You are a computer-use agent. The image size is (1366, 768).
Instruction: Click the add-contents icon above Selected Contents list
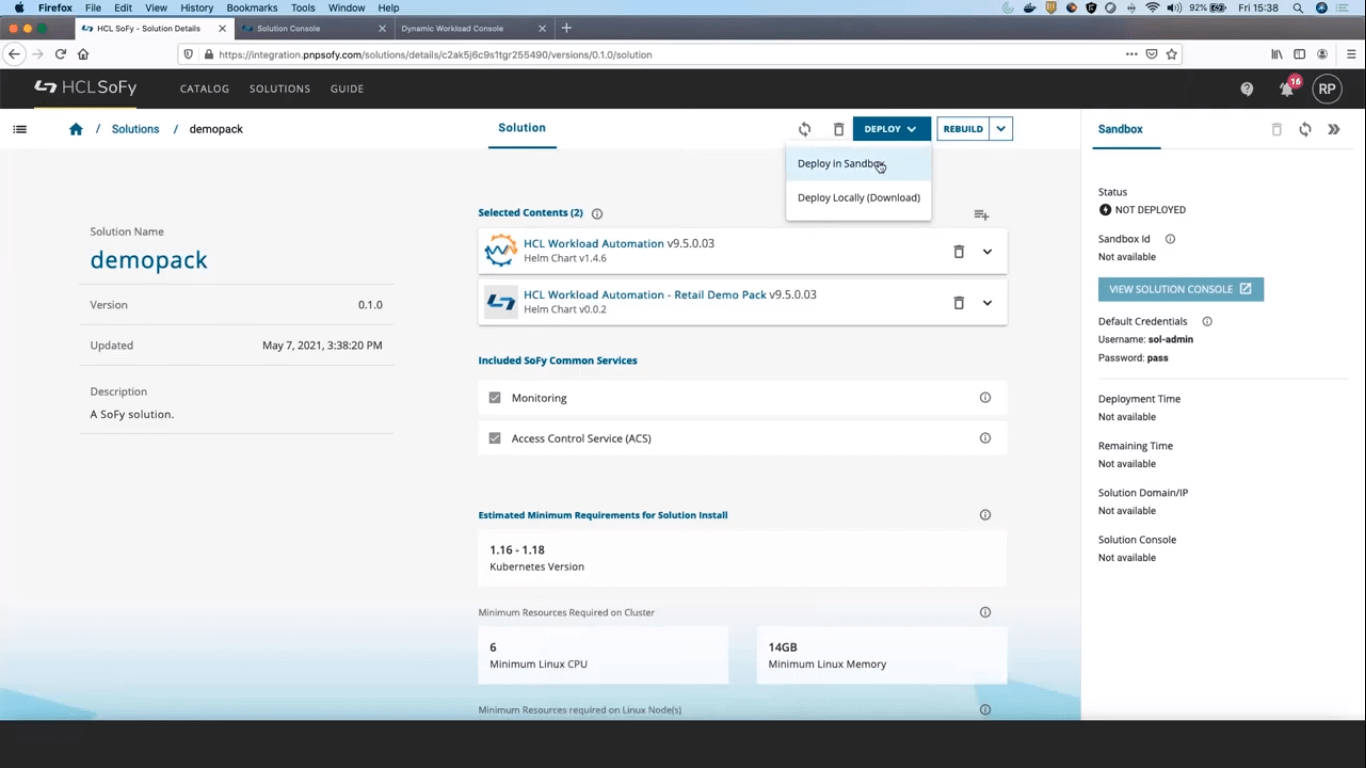(981, 214)
